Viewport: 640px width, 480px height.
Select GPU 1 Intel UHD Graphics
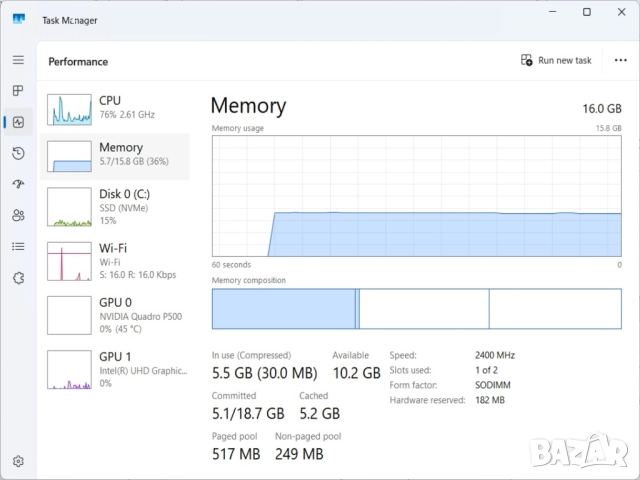[115, 368]
